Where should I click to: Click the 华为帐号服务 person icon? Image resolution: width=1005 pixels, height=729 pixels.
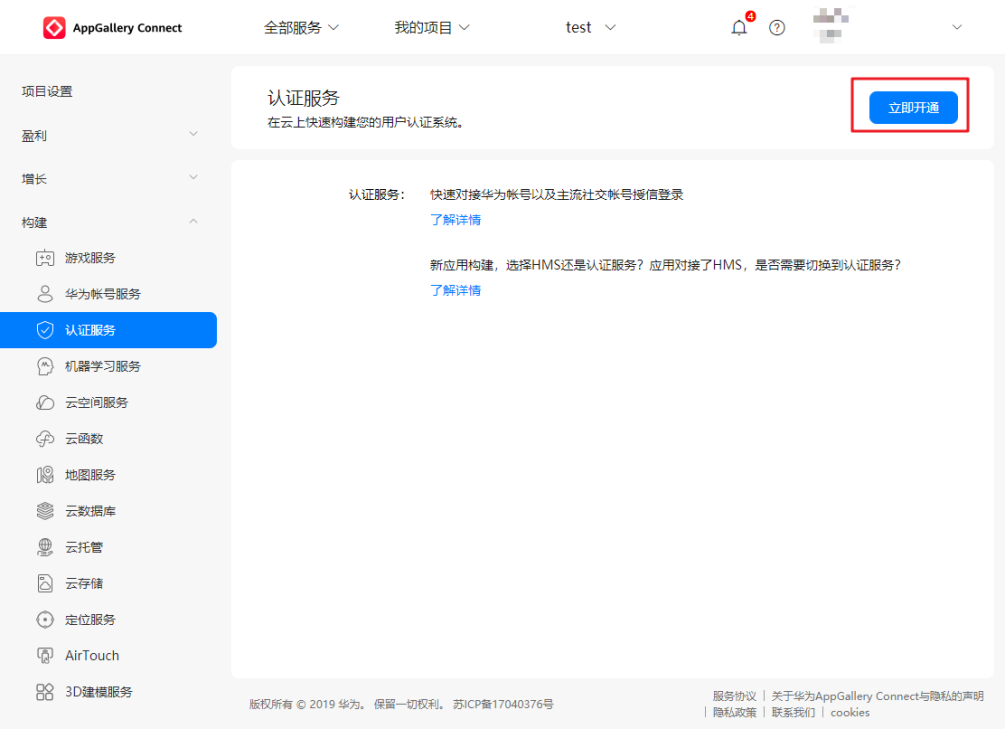(45, 294)
